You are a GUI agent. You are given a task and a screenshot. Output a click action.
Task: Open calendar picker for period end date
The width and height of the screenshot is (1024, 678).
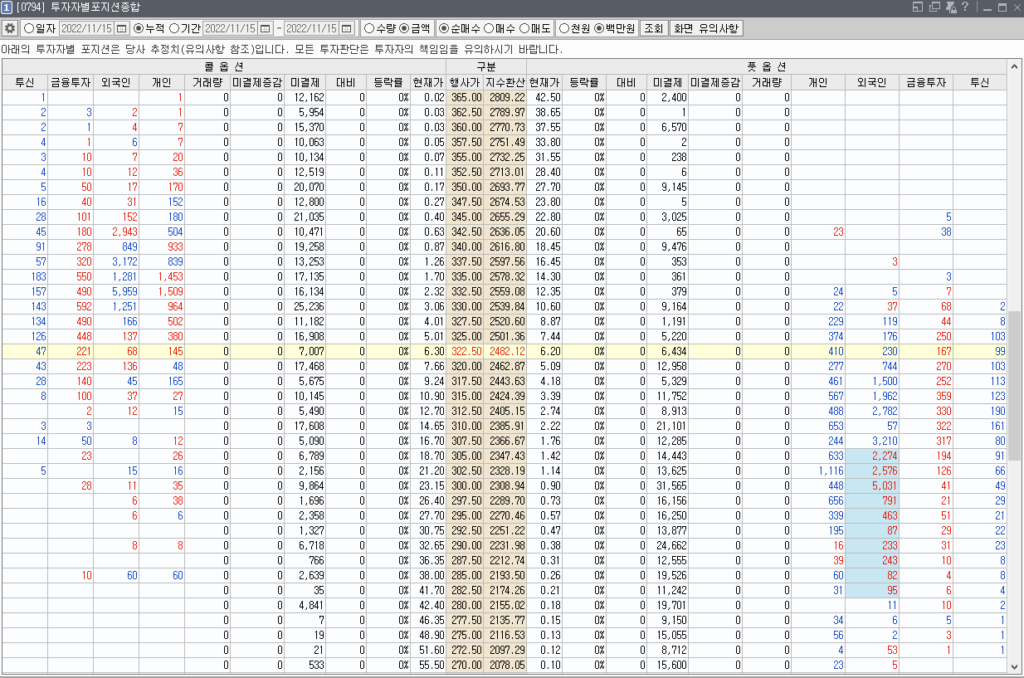[345, 28]
